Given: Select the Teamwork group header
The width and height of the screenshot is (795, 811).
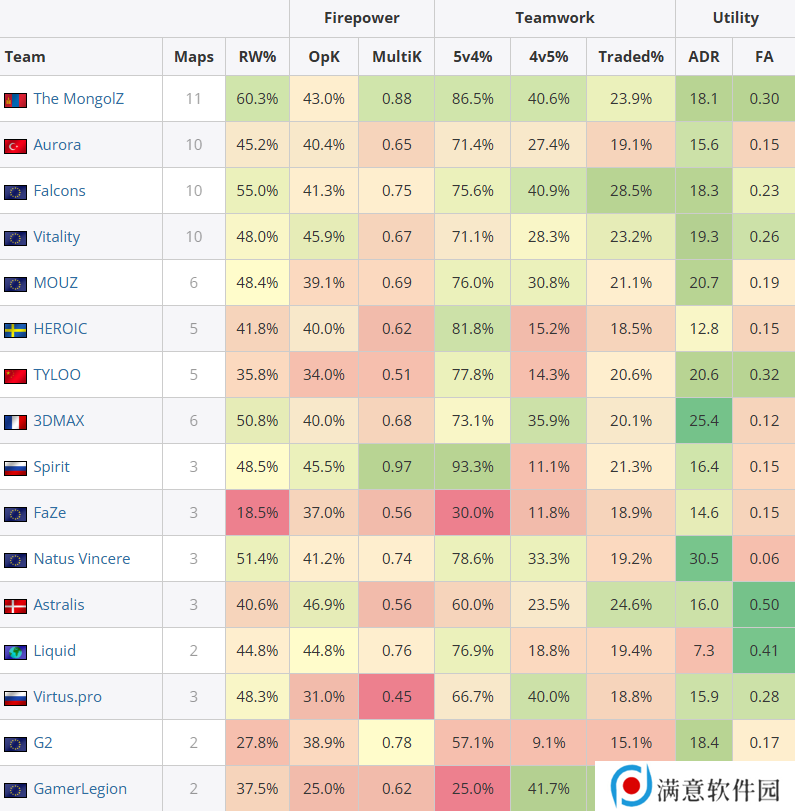Looking at the screenshot, I should [x=555, y=18].
